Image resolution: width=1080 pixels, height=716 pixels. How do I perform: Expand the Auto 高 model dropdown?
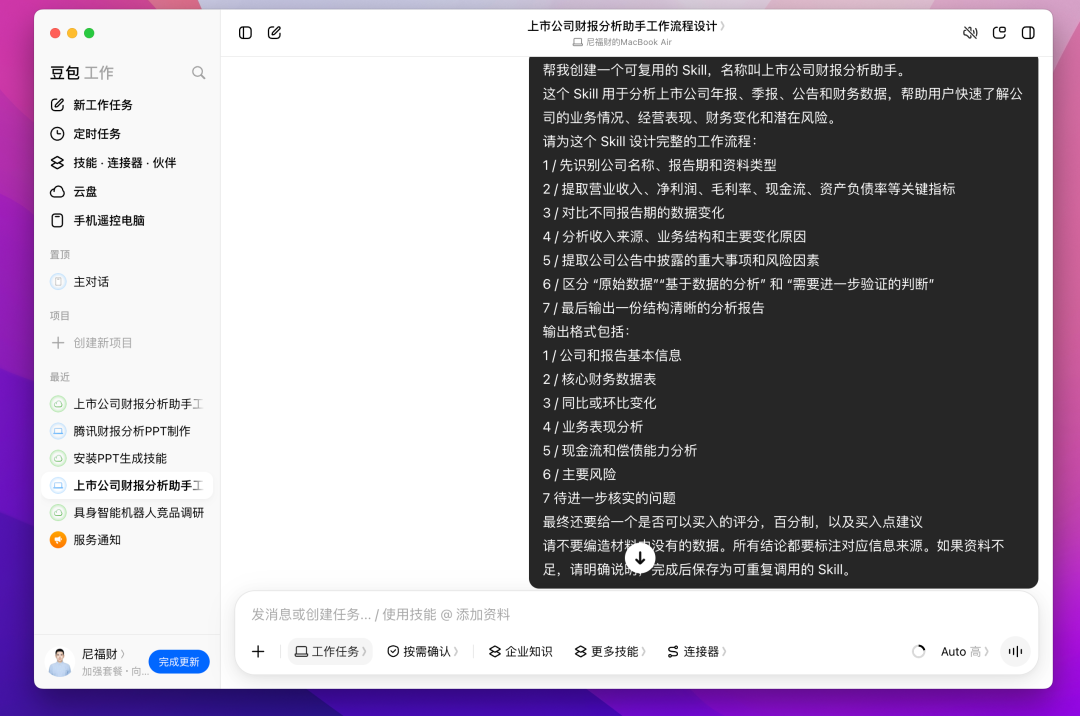964,651
